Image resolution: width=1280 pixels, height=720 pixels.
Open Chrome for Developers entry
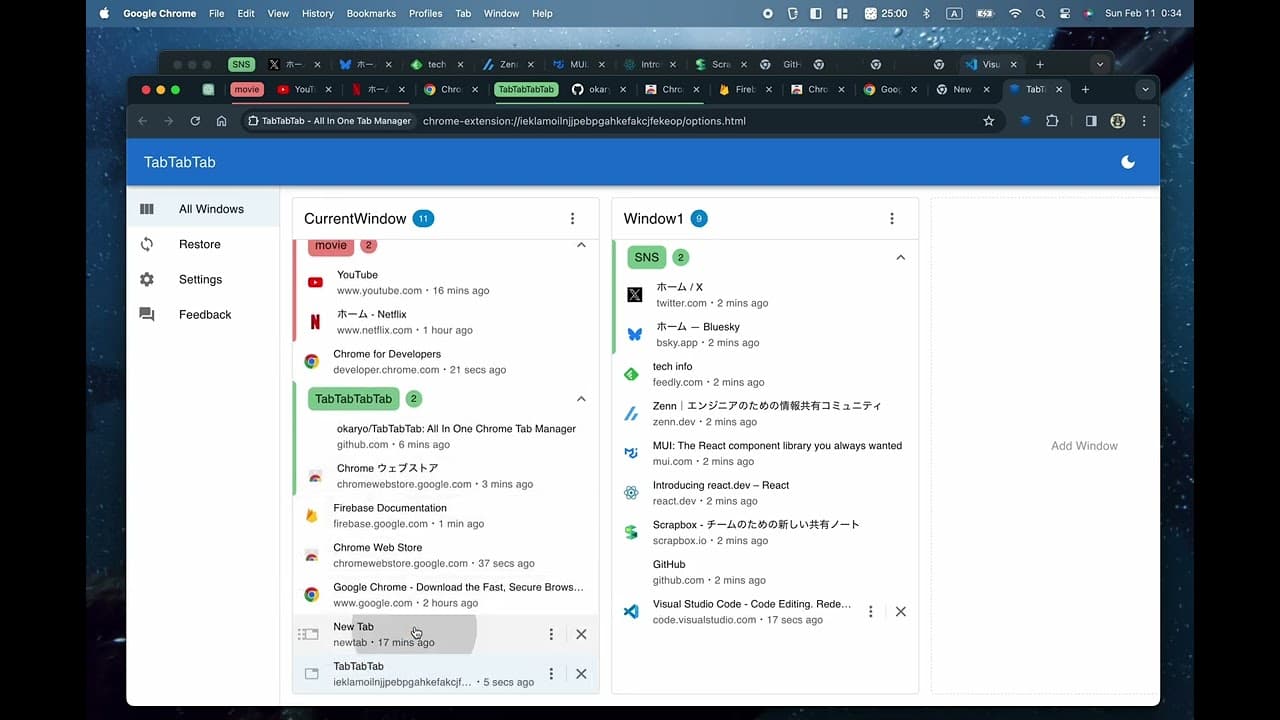coord(446,361)
